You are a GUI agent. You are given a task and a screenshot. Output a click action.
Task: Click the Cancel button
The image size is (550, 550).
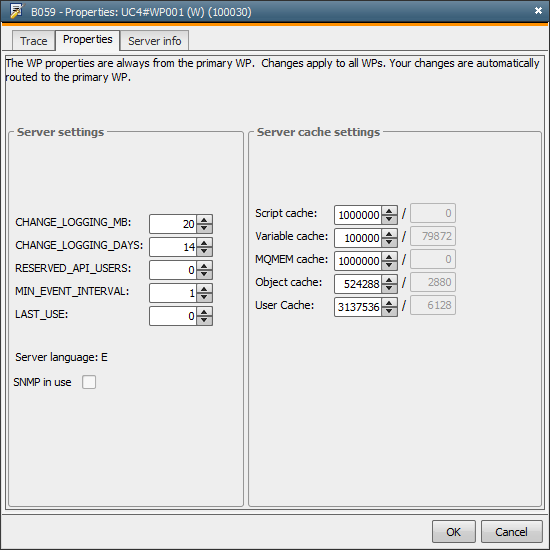coord(511,532)
